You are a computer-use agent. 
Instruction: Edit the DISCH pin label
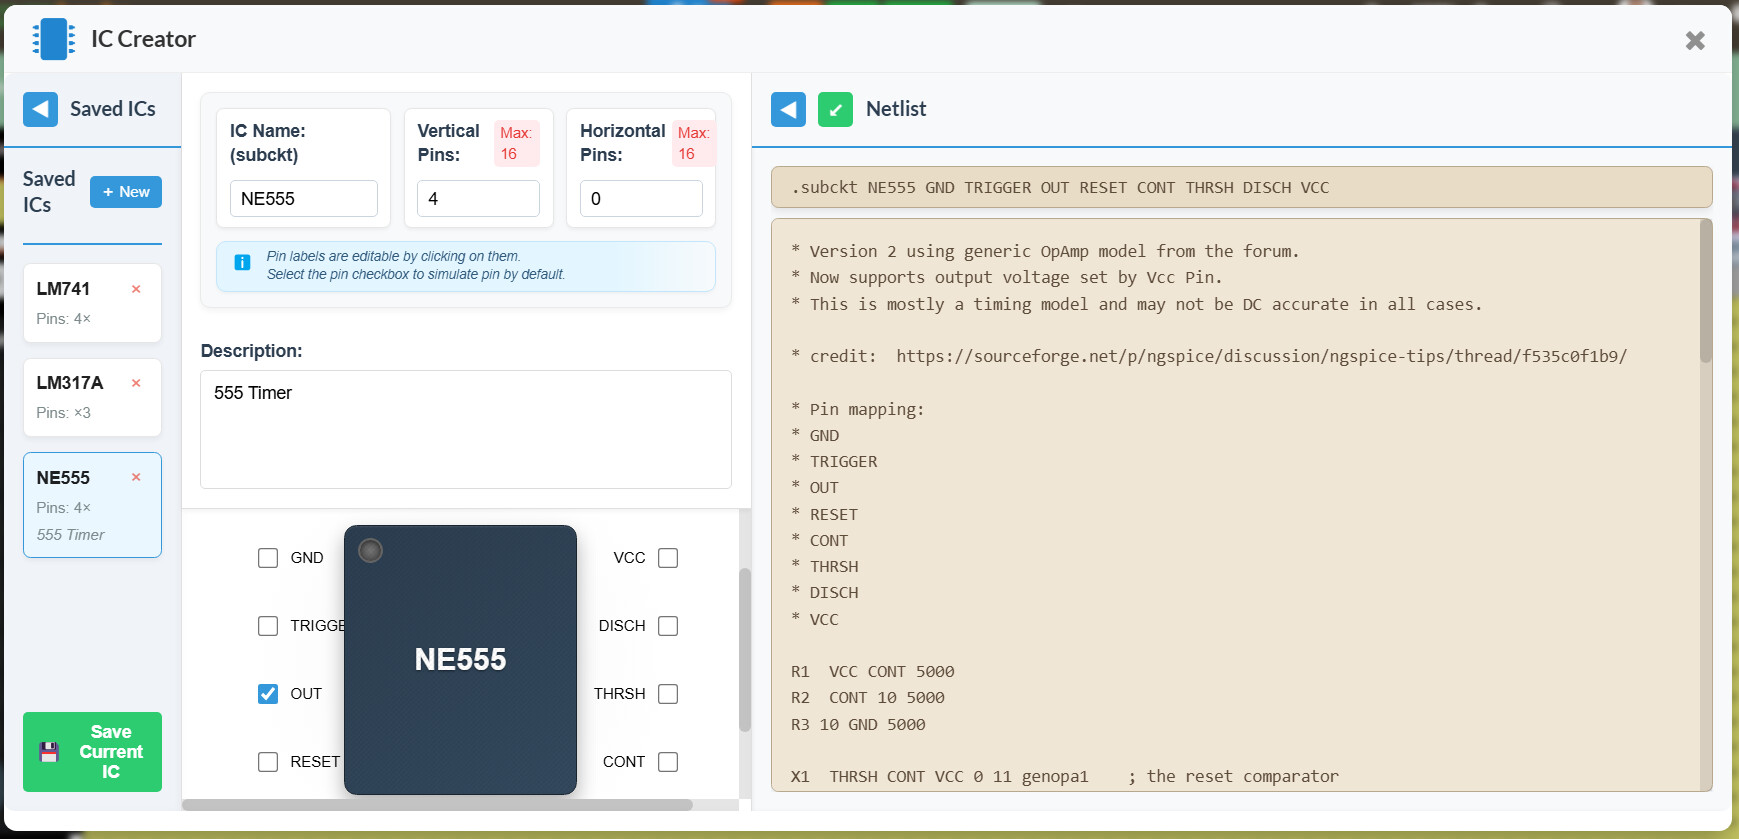[622, 626]
